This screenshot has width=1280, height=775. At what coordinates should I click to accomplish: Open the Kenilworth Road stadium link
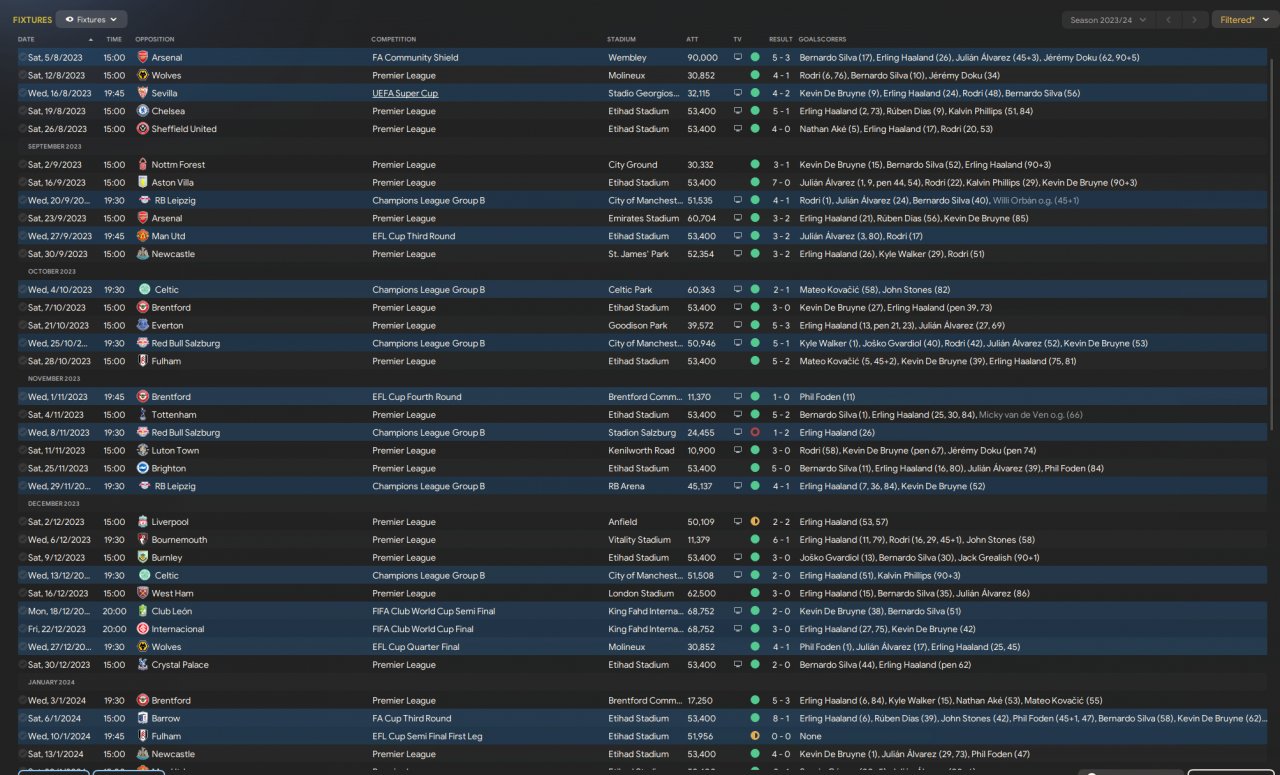pos(641,451)
